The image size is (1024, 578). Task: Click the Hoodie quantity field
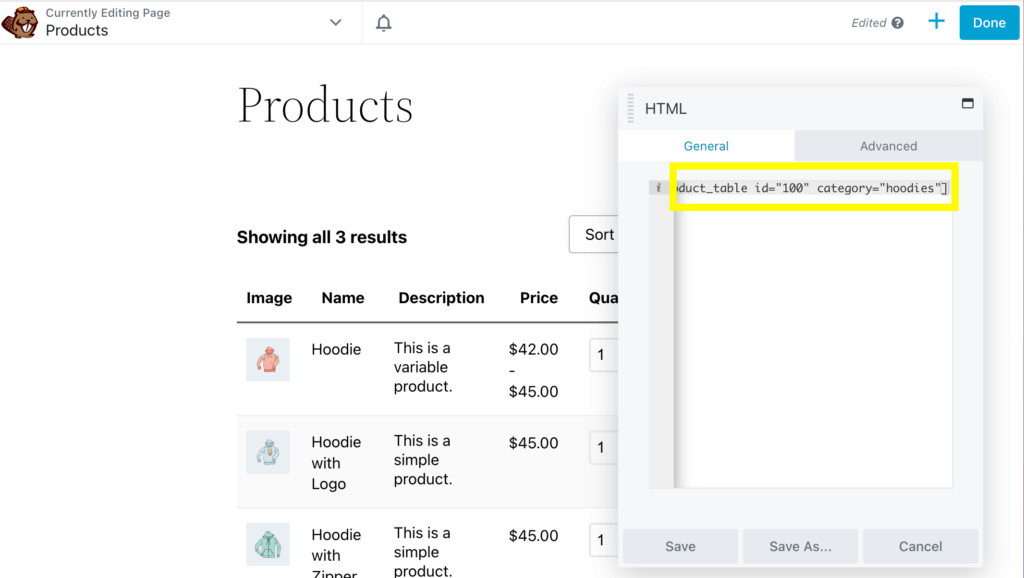click(604, 355)
